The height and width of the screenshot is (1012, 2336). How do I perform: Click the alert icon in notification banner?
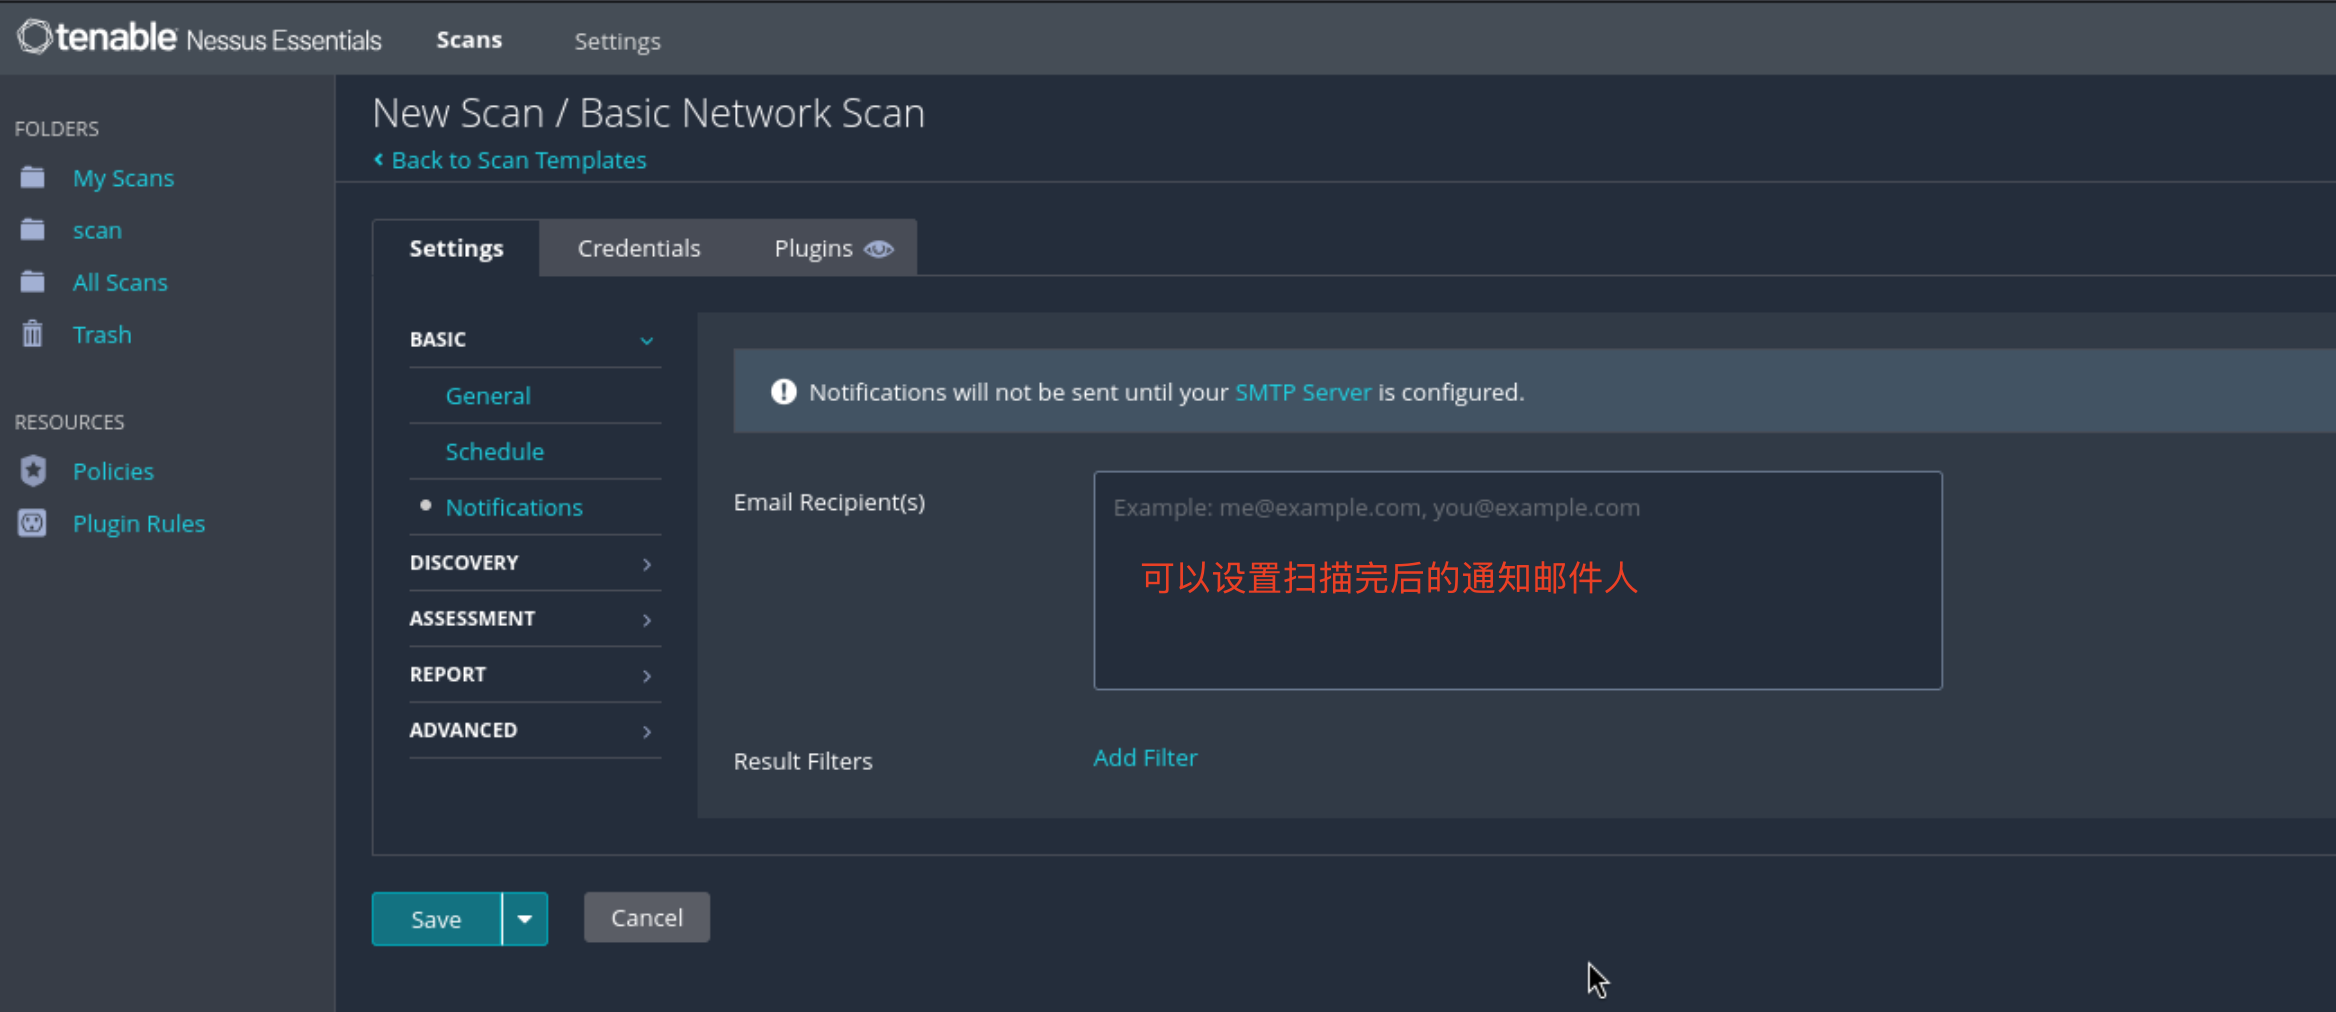pyautogui.click(x=783, y=391)
